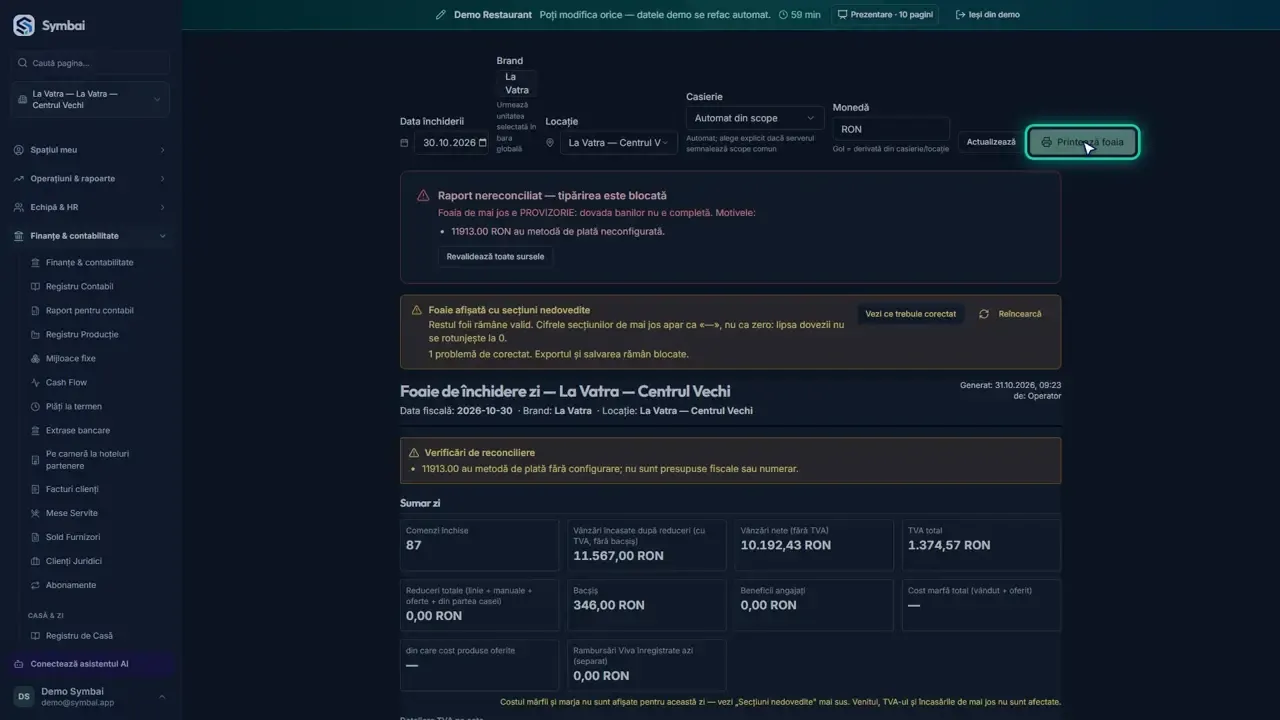Click the Raport pentru contabil icon
1280x720 pixels.
point(36,311)
